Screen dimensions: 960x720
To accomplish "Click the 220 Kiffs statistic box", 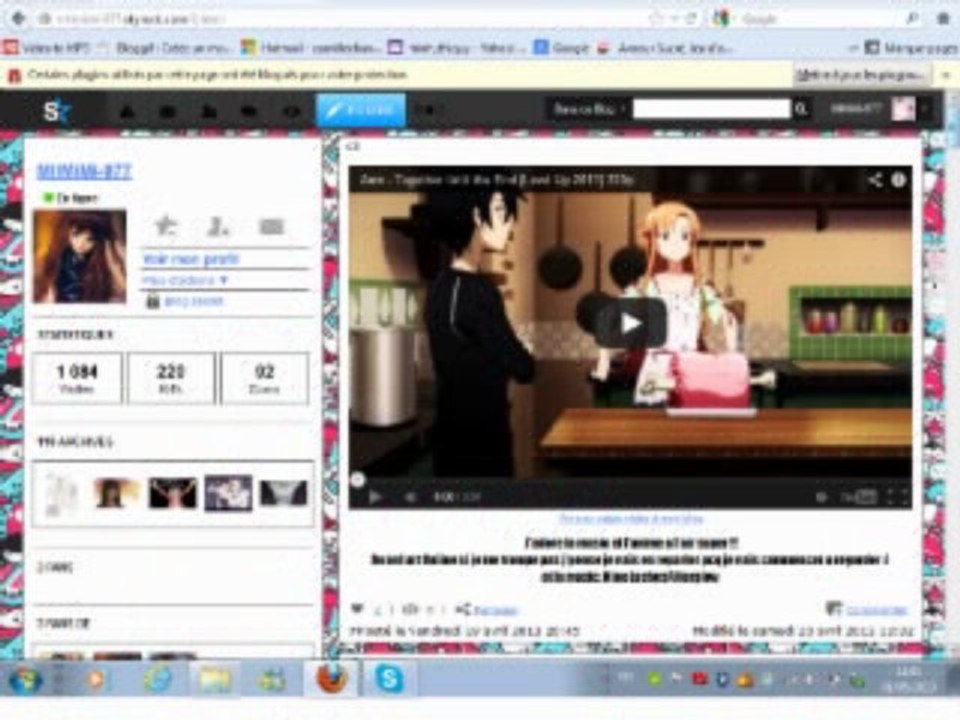I will tap(171, 378).
